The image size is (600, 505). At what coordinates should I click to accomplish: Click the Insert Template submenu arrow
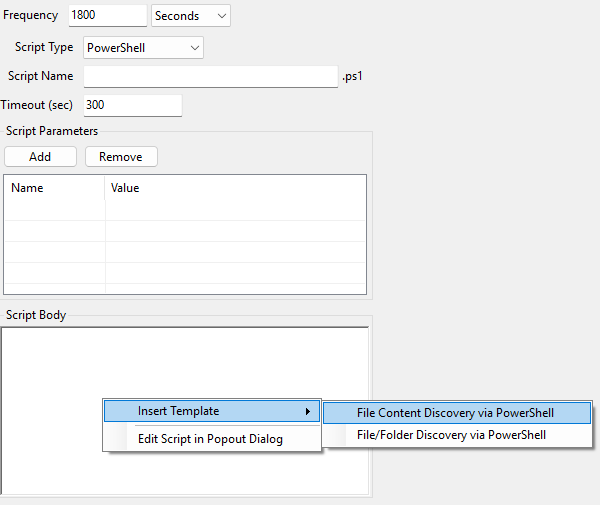pyautogui.click(x=307, y=412)
